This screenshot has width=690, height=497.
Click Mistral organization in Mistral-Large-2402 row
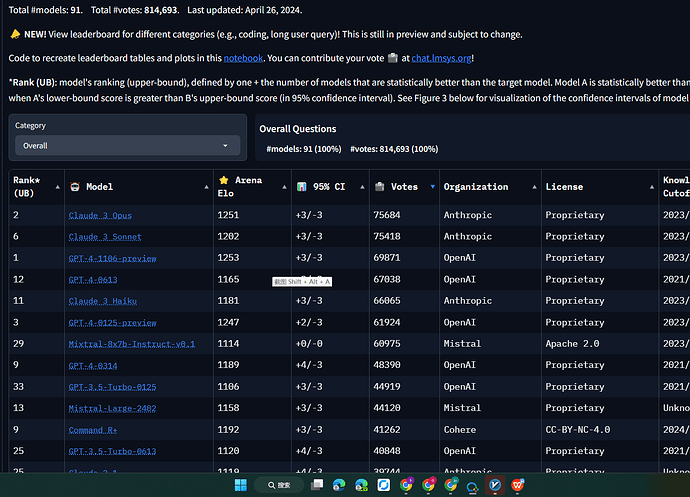coord(462,408)
